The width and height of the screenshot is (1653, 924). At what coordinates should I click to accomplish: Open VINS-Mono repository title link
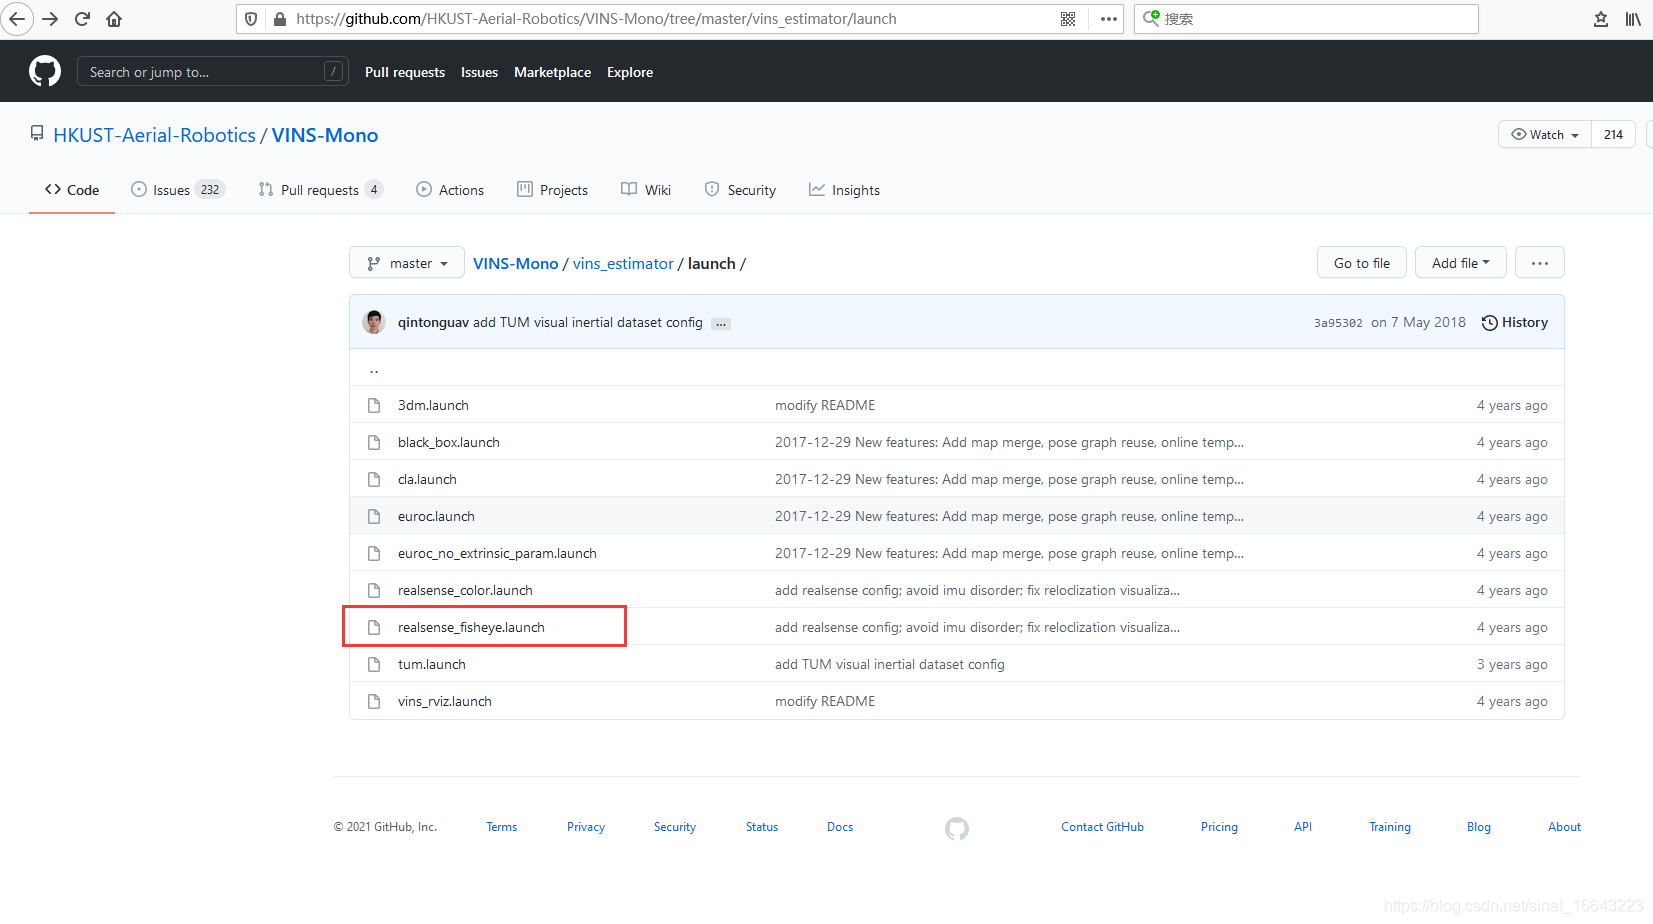click(325, 135)
